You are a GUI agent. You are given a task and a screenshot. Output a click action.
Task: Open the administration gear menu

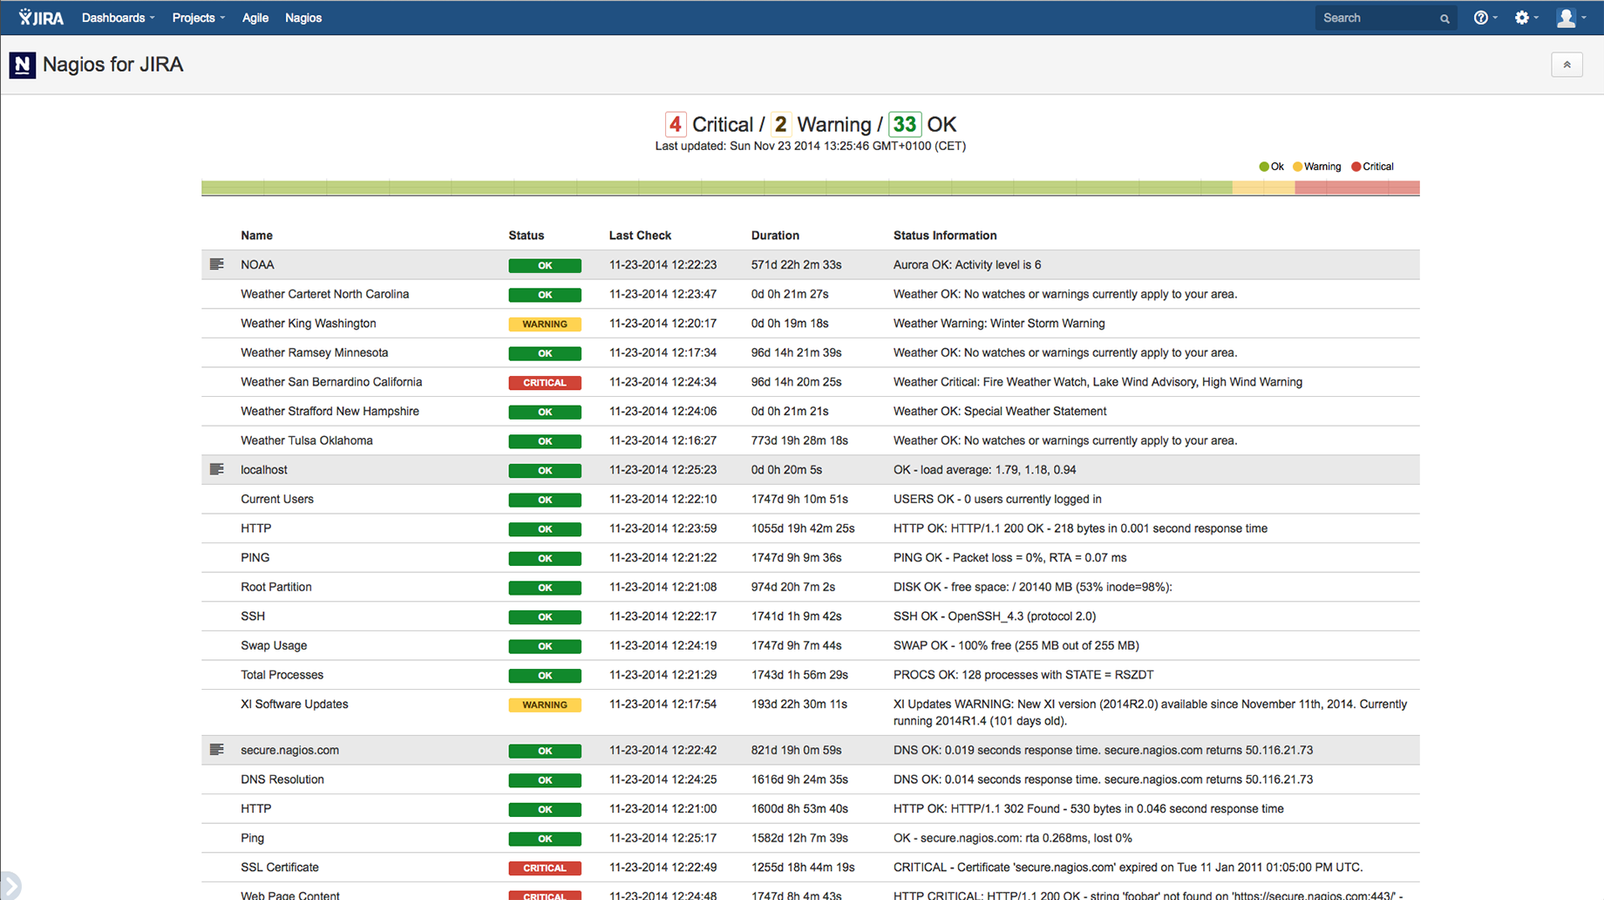click(1526, 18)
